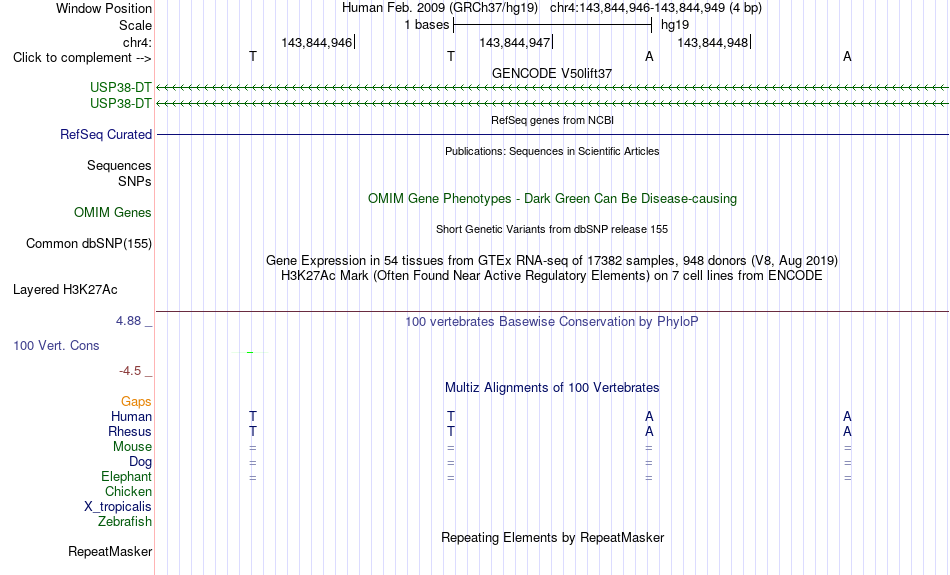Select the X_tropicalis species label
This screenshot has width=950, height=575.
[118, 507]
